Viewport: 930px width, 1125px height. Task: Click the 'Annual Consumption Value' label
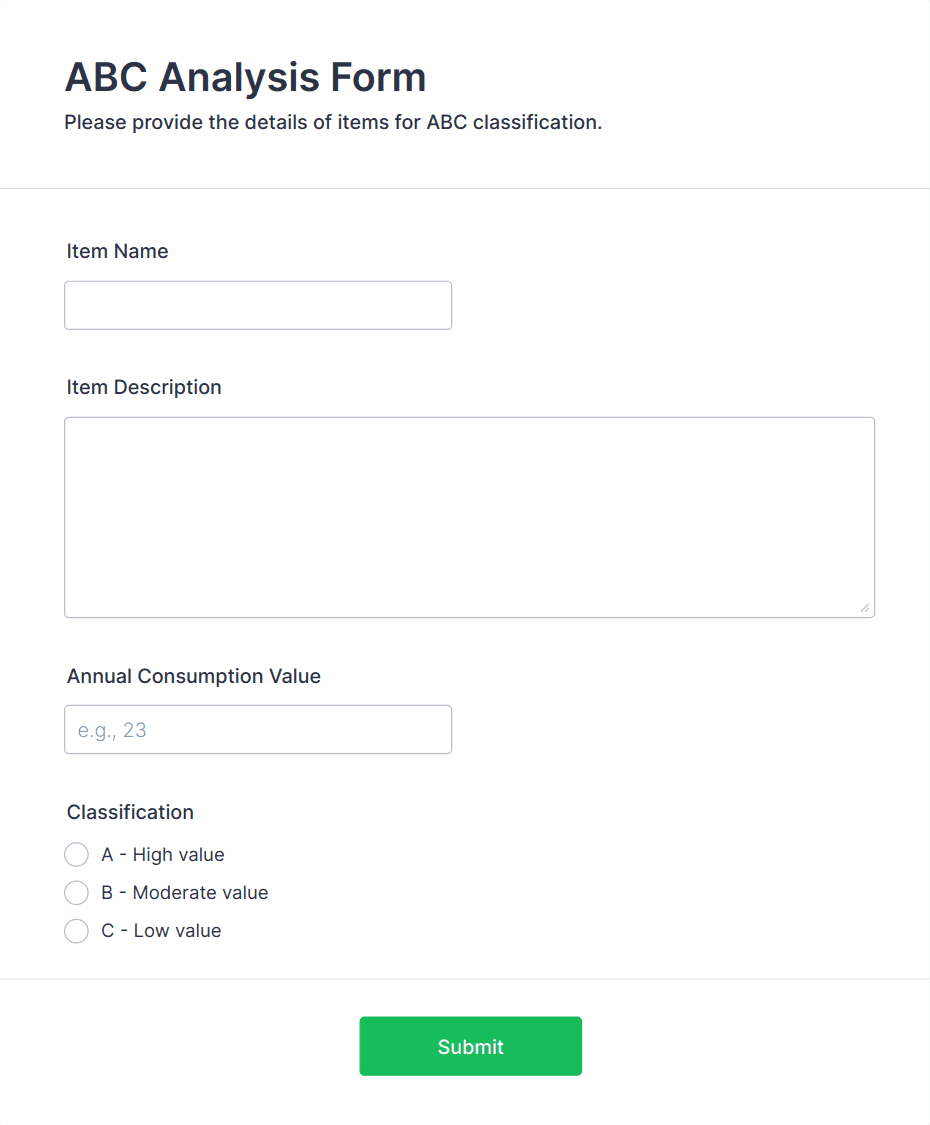tap(194, 676)
